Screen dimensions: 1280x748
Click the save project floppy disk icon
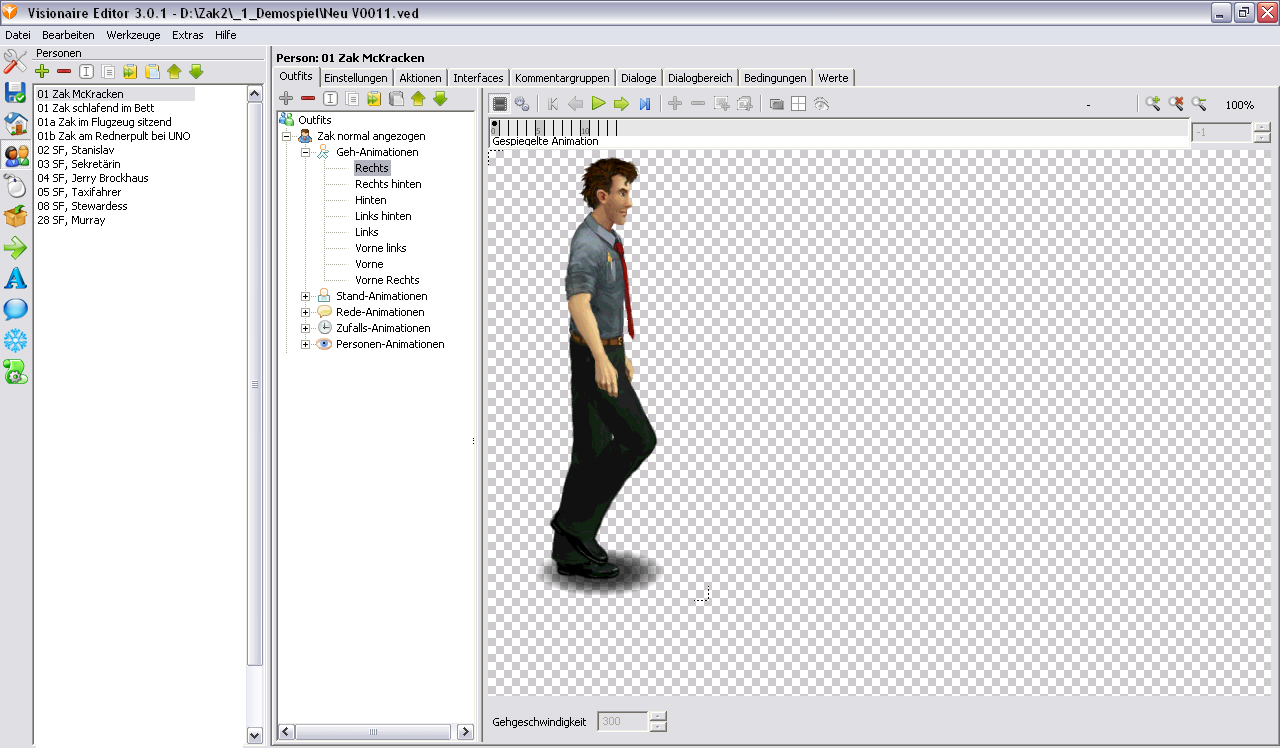[15, 93]
